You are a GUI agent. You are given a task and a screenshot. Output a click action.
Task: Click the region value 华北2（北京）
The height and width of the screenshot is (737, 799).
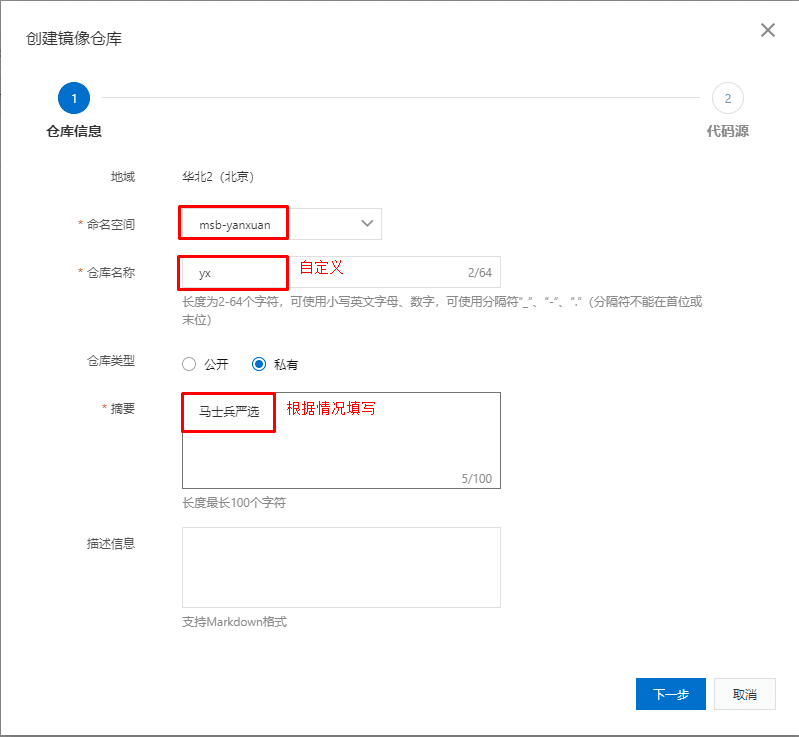pos(218,176)
